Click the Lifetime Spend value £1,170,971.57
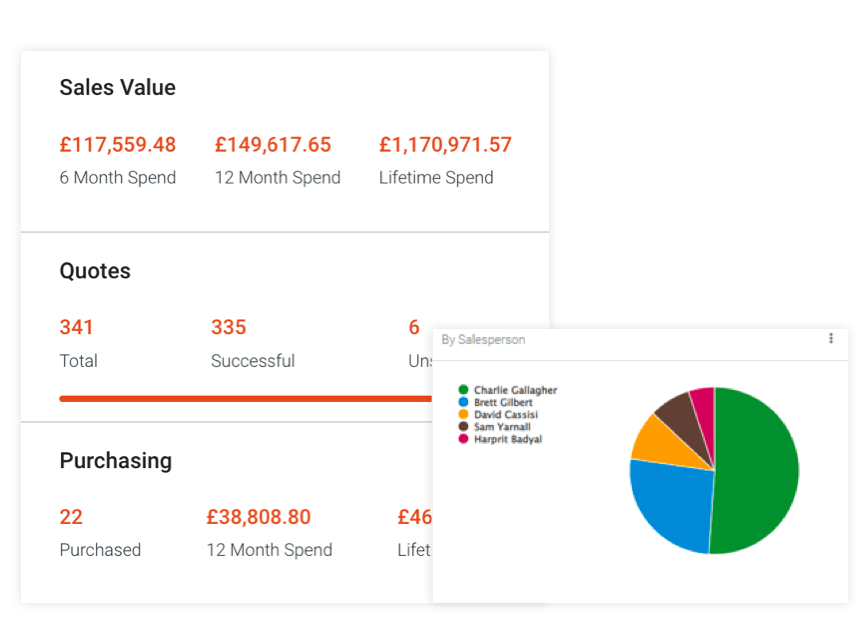The width and height of the screenshot is (864, 641). [x=445, y=145]
